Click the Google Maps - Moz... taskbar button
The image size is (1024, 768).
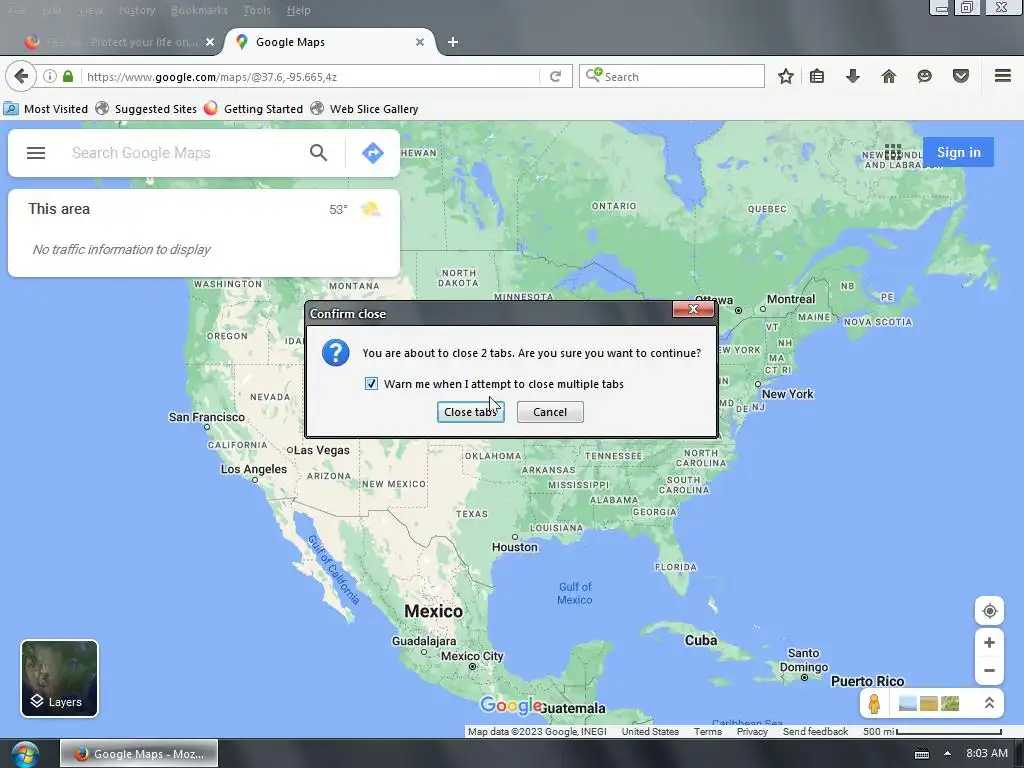coord(139,754)
